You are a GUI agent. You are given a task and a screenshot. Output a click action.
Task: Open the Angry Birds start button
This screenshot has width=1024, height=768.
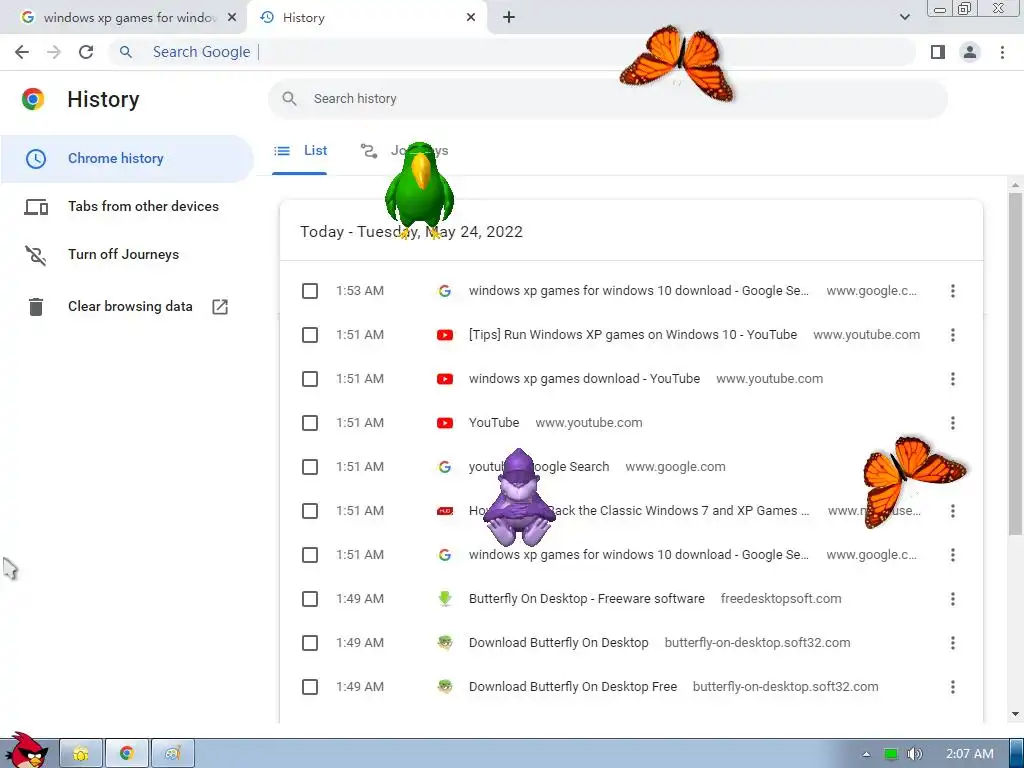click(x=26, y=751)
